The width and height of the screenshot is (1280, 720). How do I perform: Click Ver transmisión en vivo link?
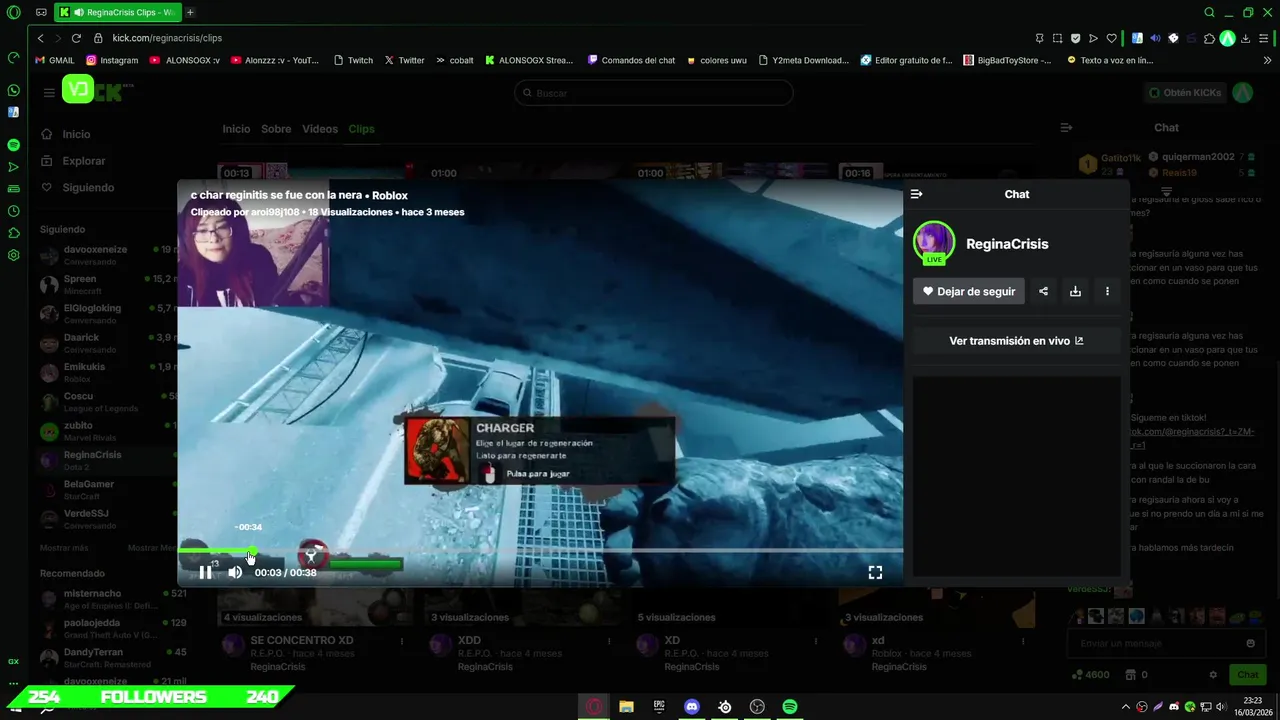(1016, 341)
